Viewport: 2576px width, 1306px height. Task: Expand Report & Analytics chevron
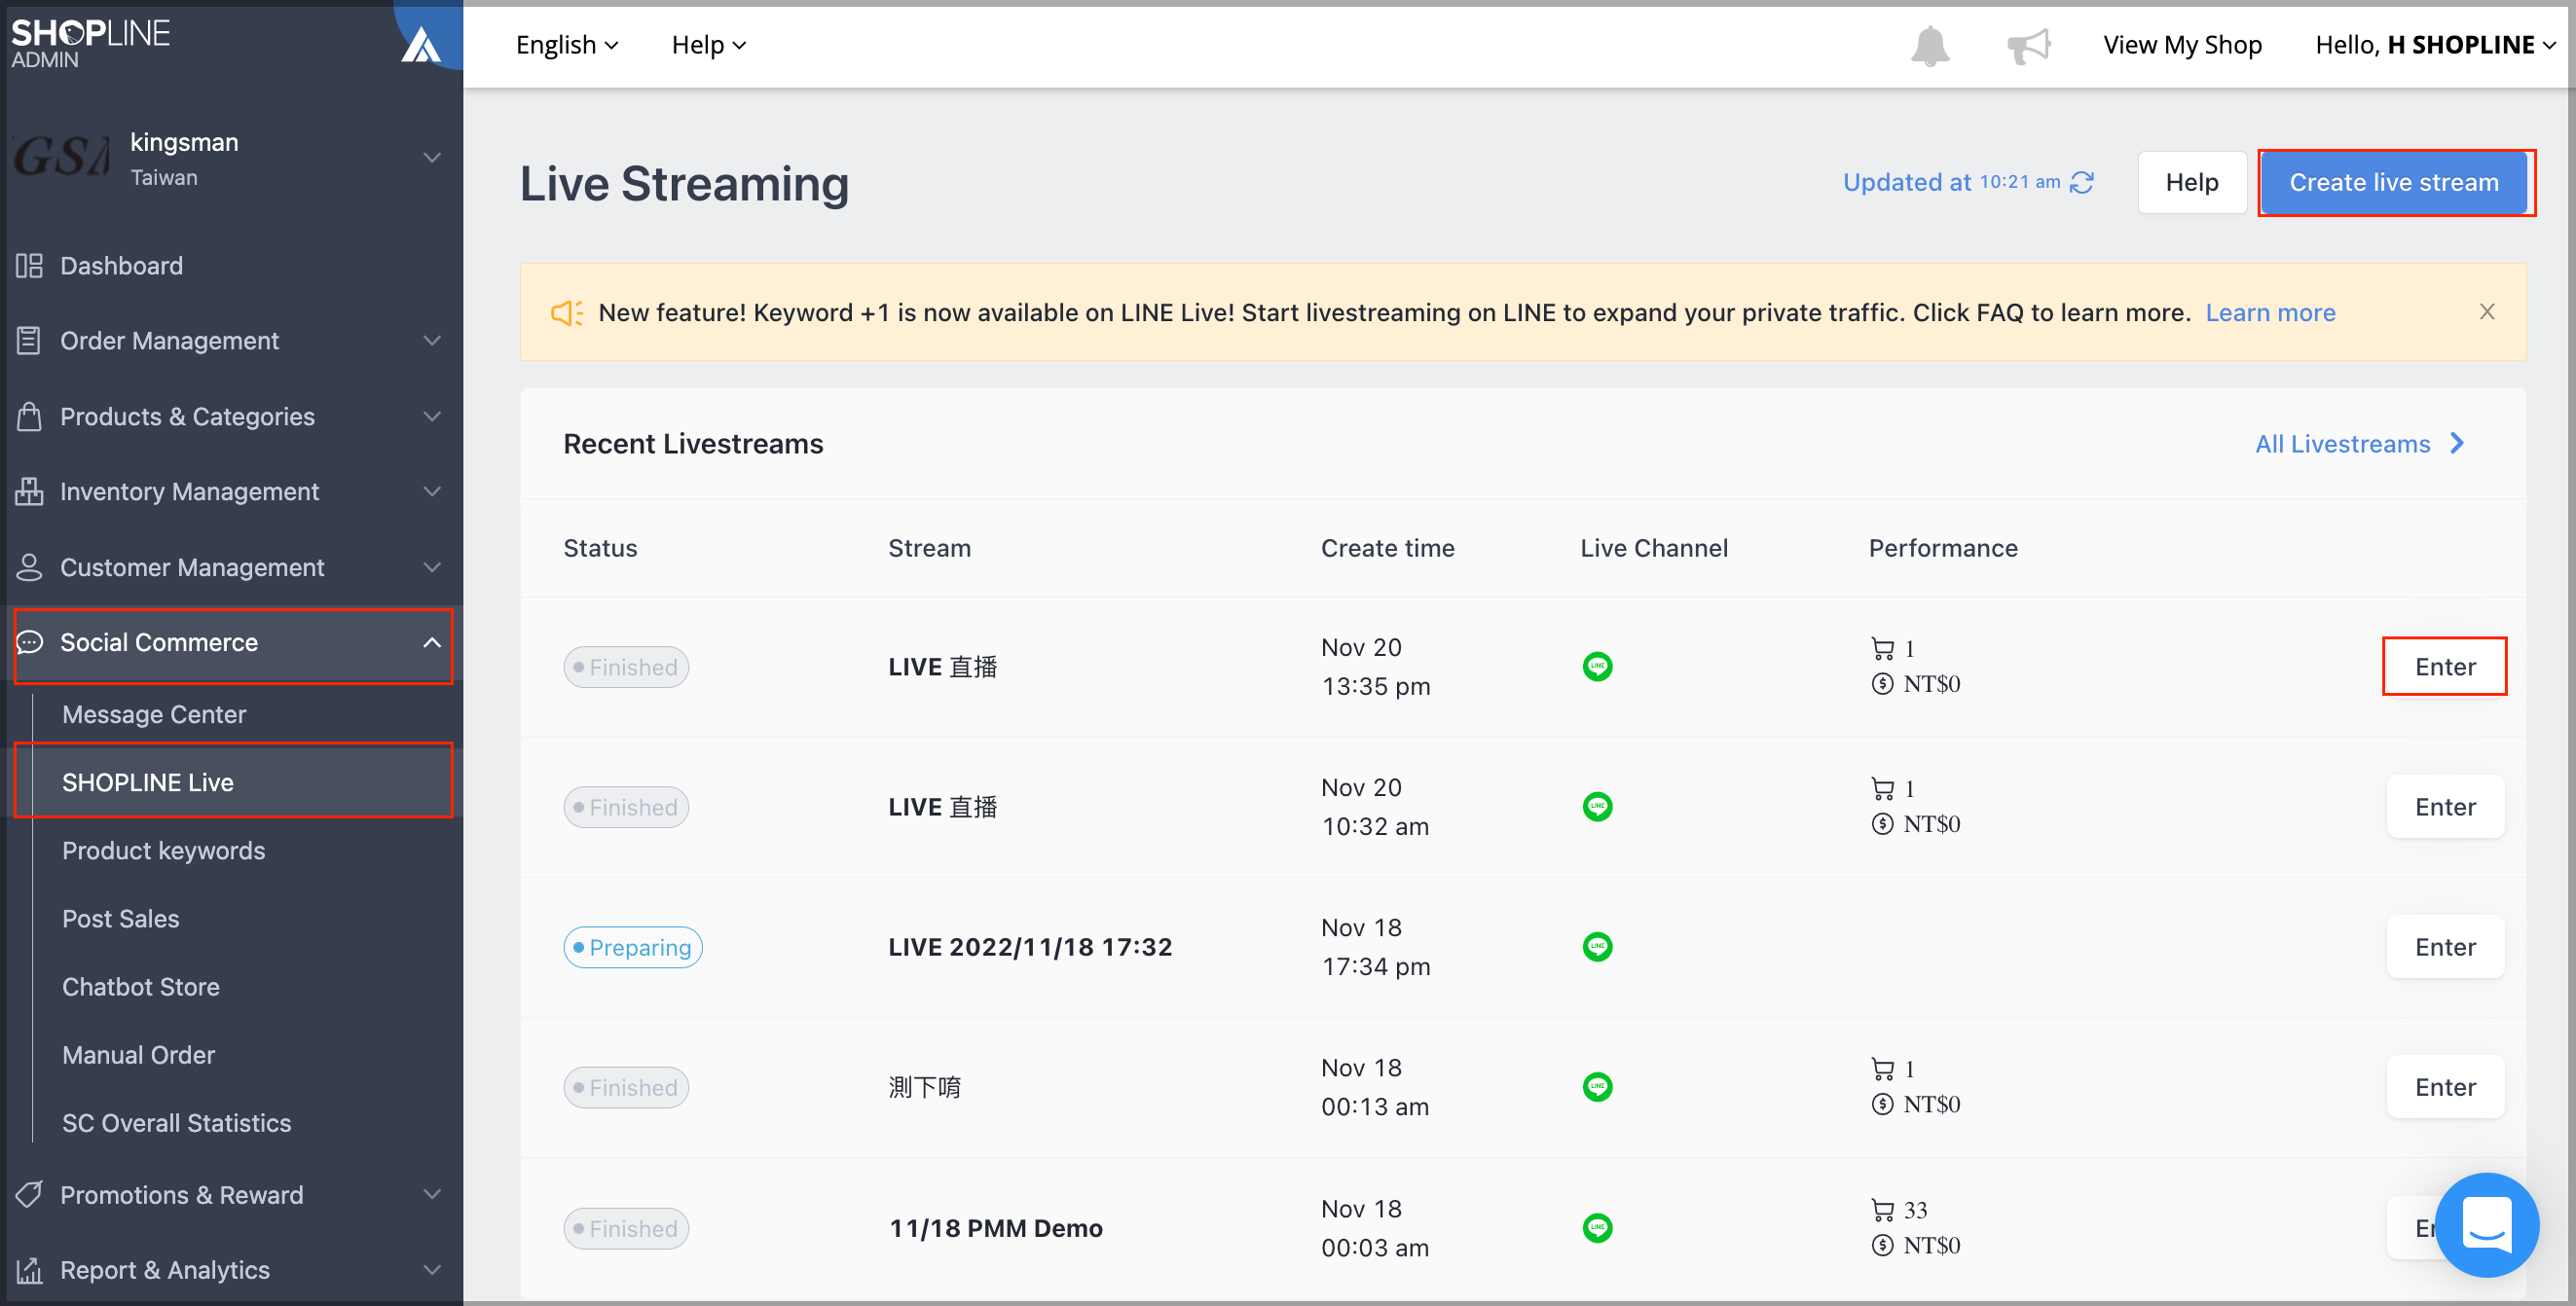432,1270
